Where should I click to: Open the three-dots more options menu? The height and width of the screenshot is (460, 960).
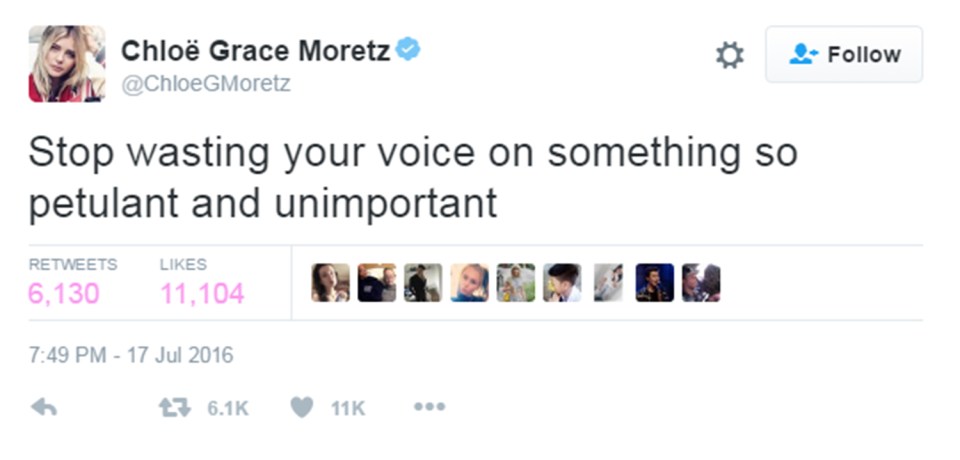pos(429,407)
